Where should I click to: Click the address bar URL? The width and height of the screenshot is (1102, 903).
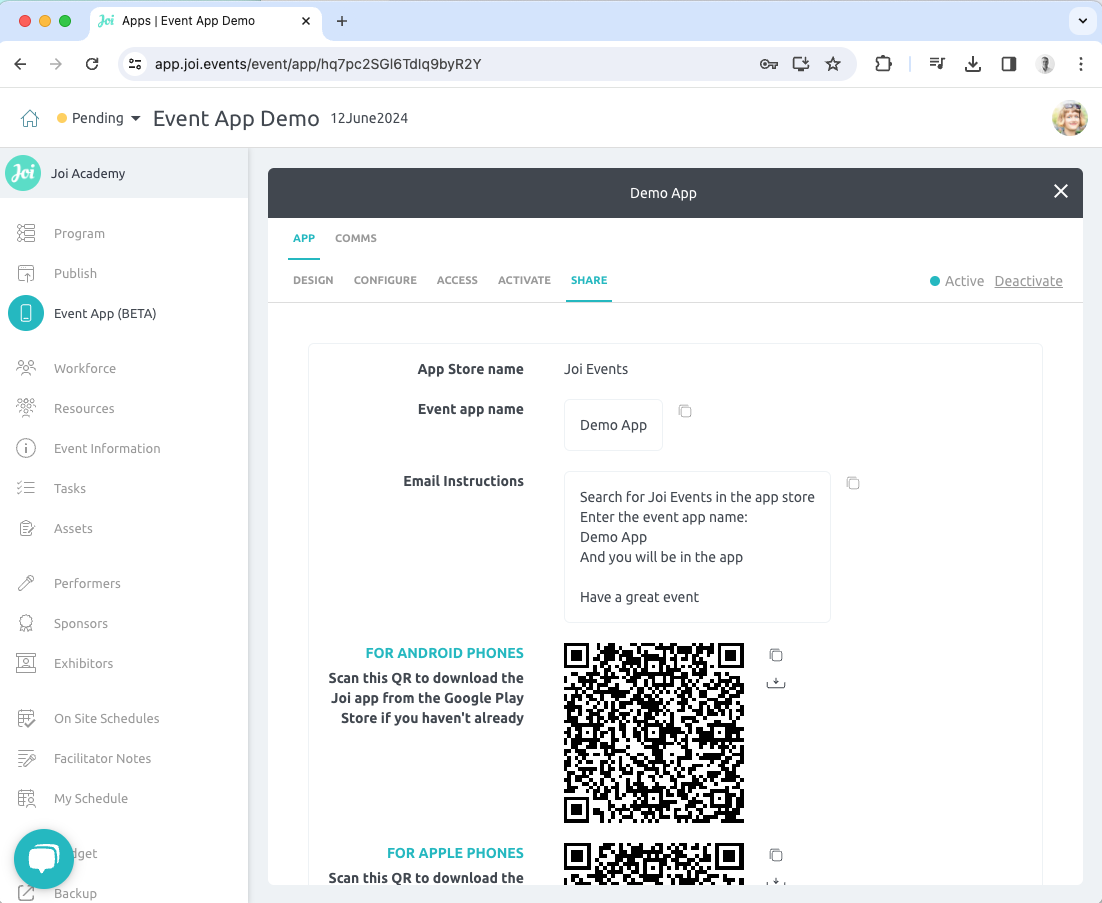(x=318, y=64)
